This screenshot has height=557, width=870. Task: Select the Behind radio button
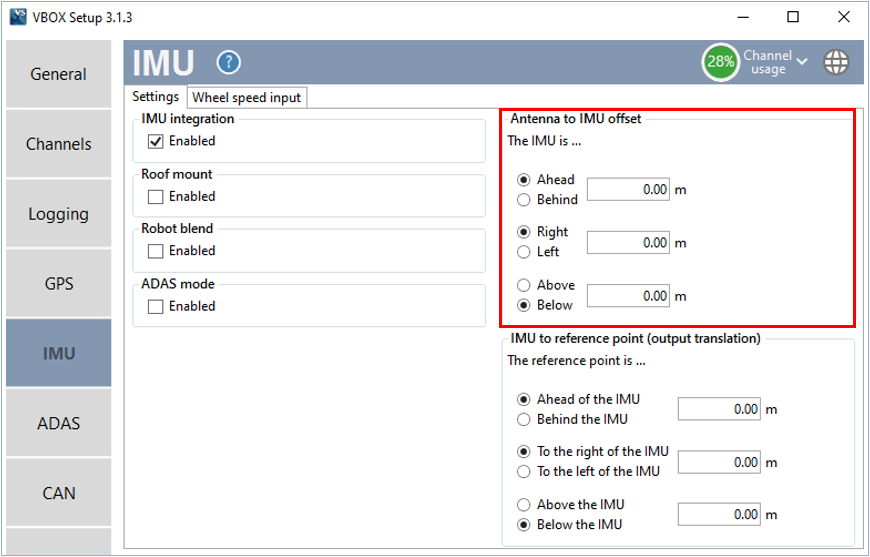coord(523,200)
